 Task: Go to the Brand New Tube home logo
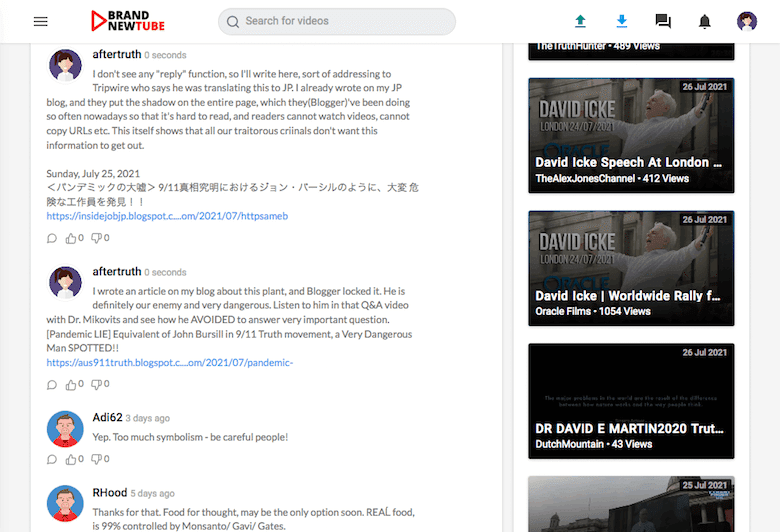128,21
